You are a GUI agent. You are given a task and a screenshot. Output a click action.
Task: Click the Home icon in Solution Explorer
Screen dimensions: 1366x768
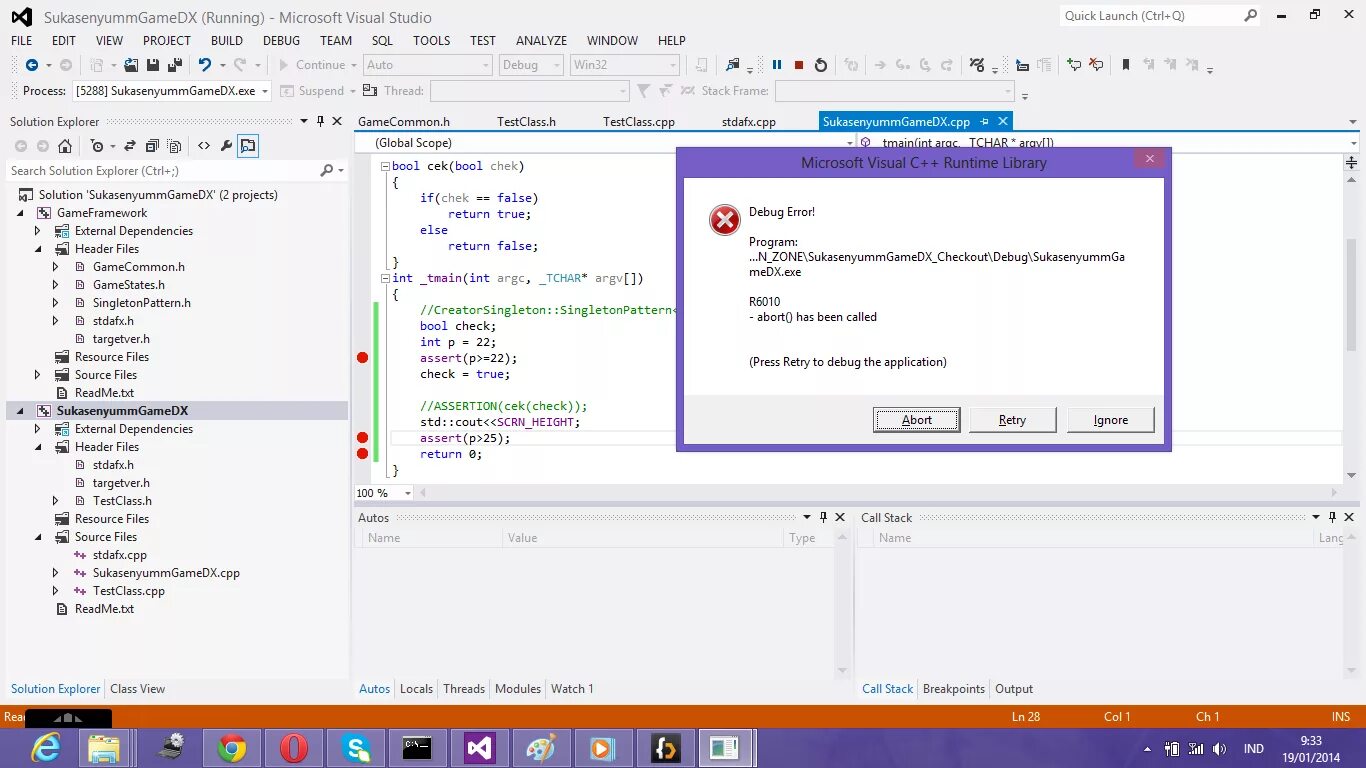[x=65, y=146]
